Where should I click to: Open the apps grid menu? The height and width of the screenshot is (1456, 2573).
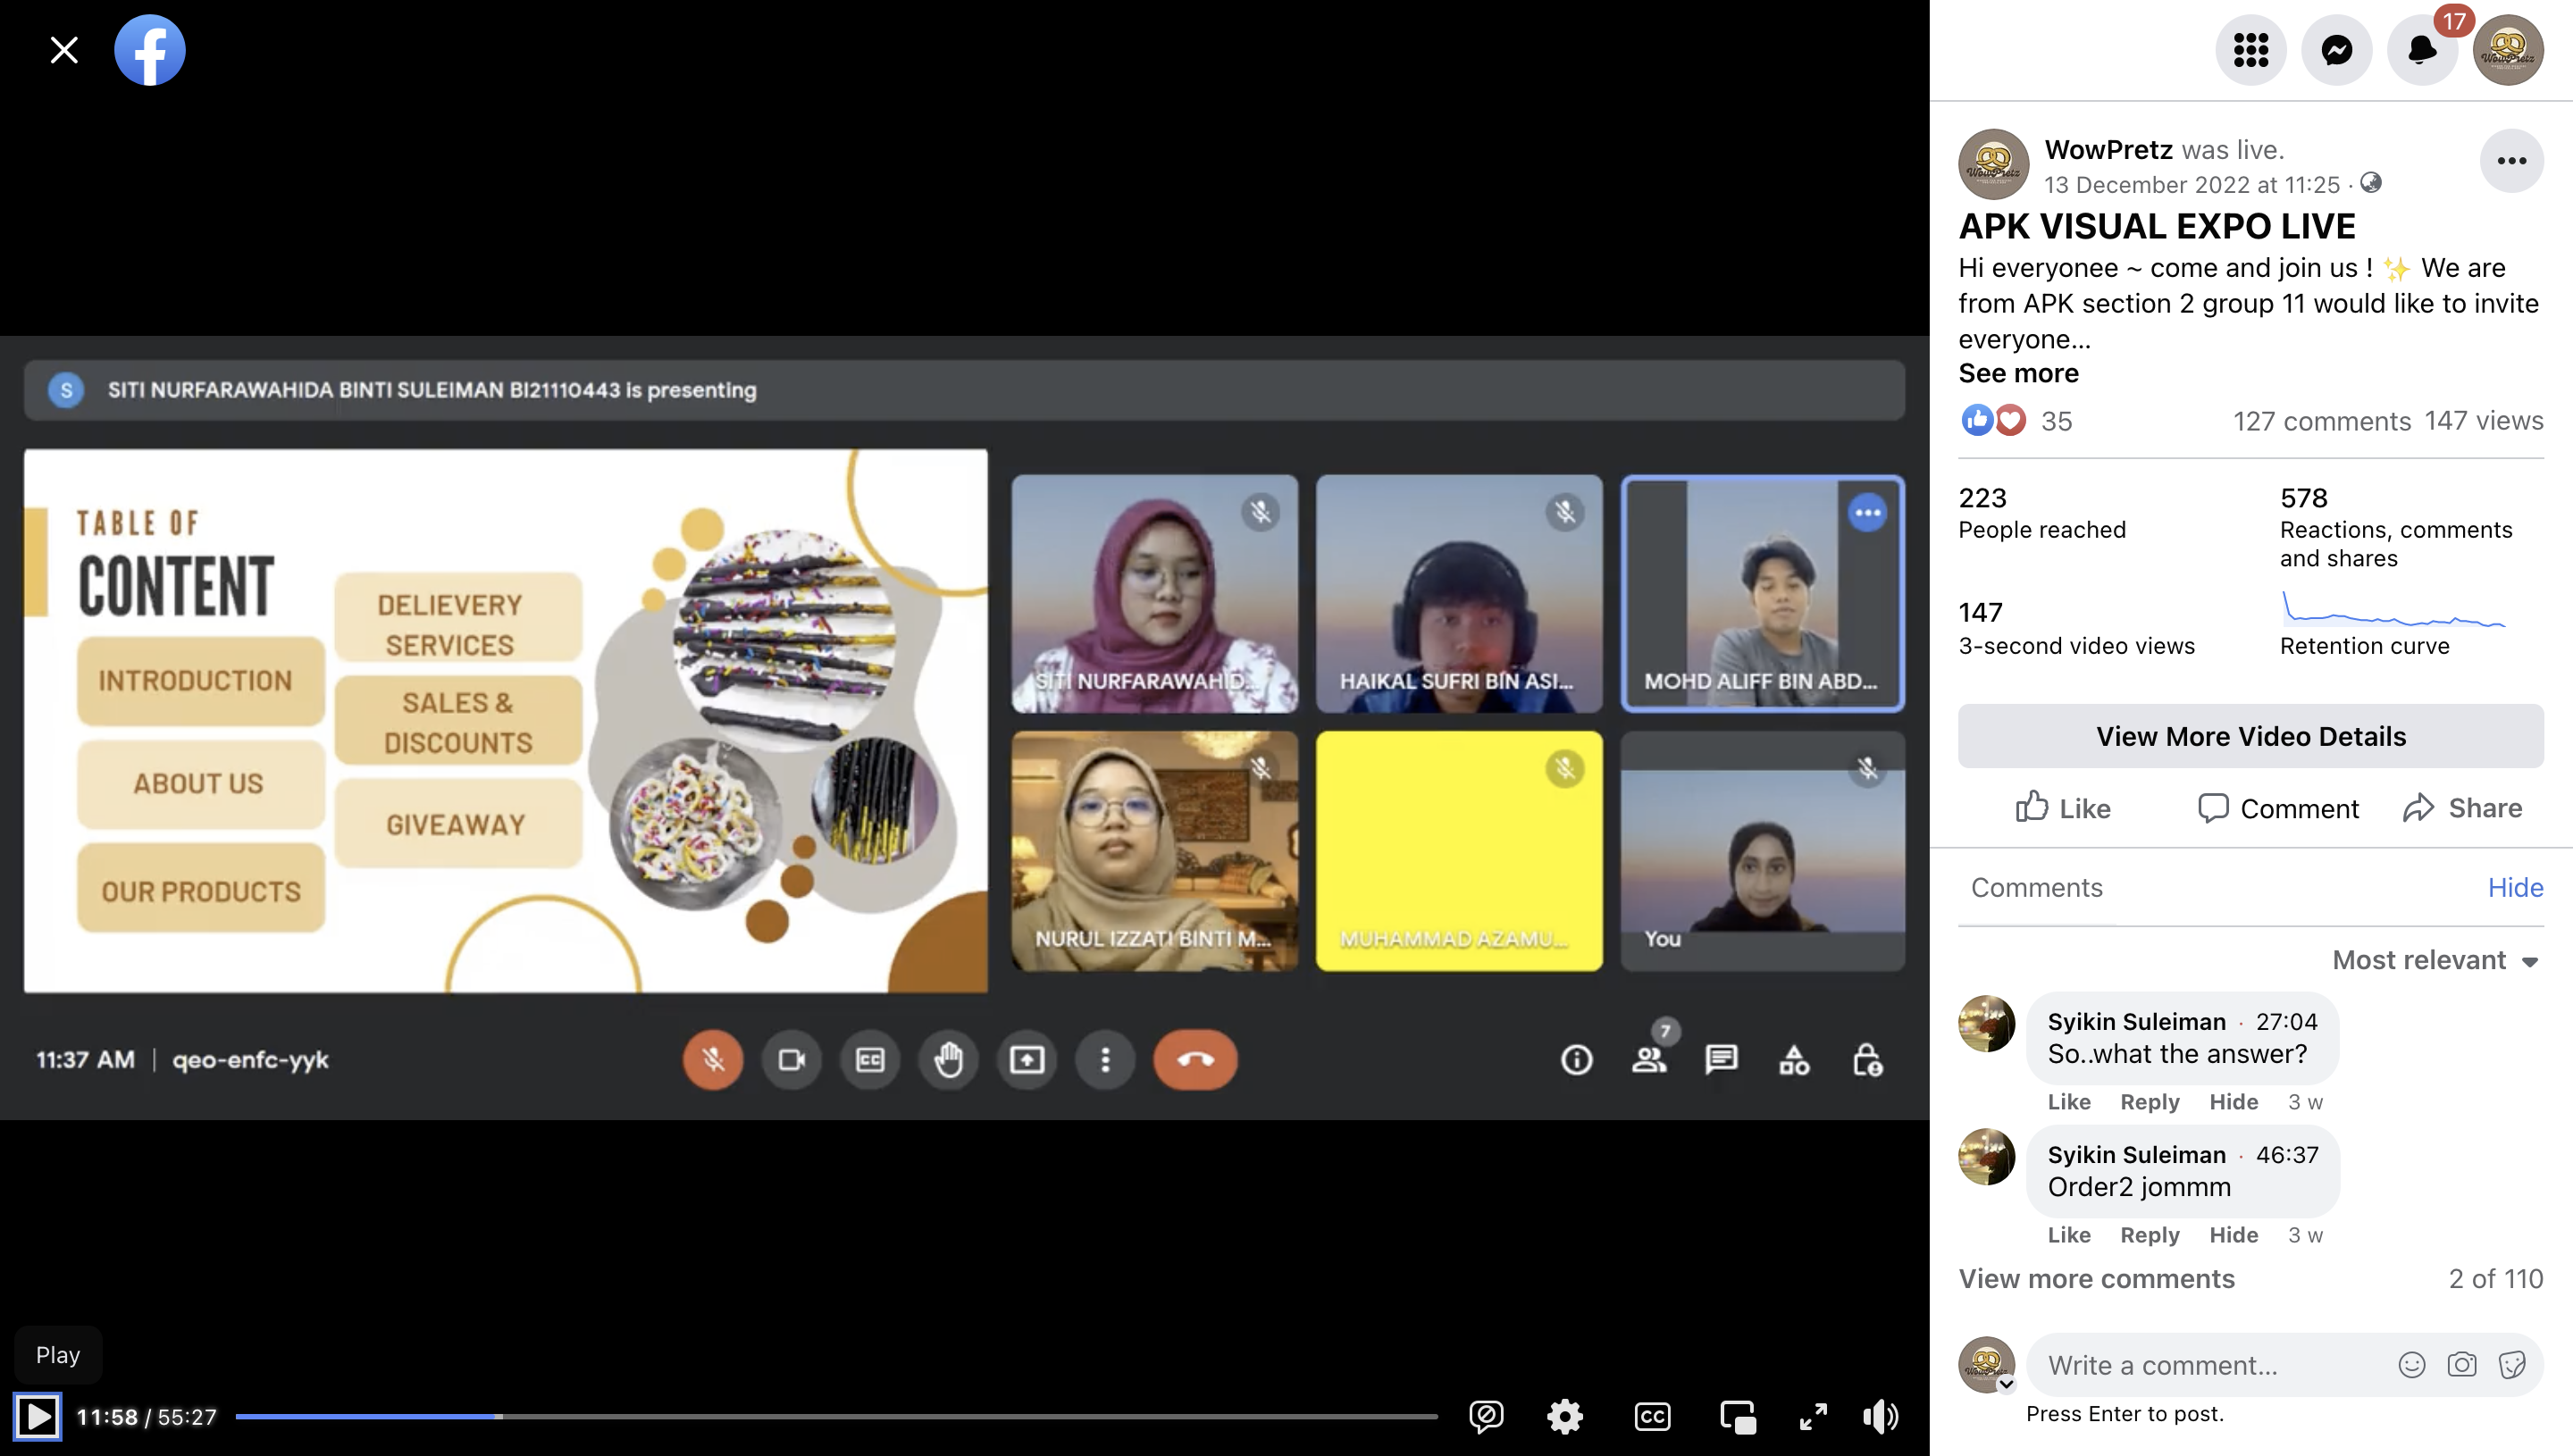[x=2250, y=50]
